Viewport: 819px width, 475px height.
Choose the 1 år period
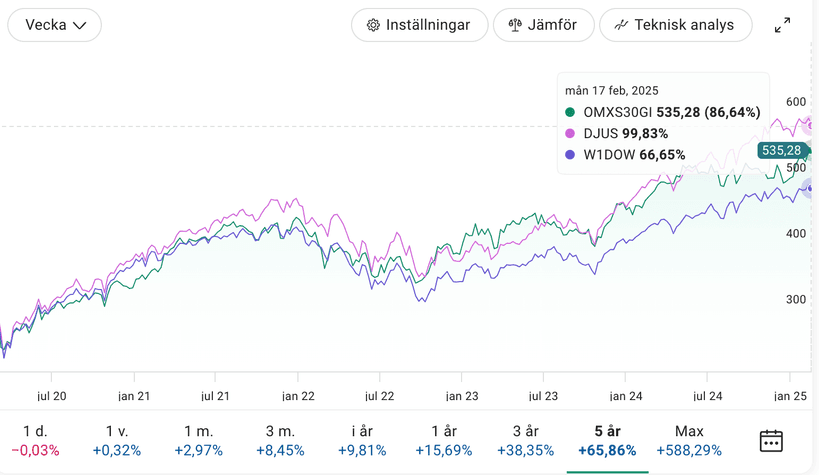click(x=443, y=440)
